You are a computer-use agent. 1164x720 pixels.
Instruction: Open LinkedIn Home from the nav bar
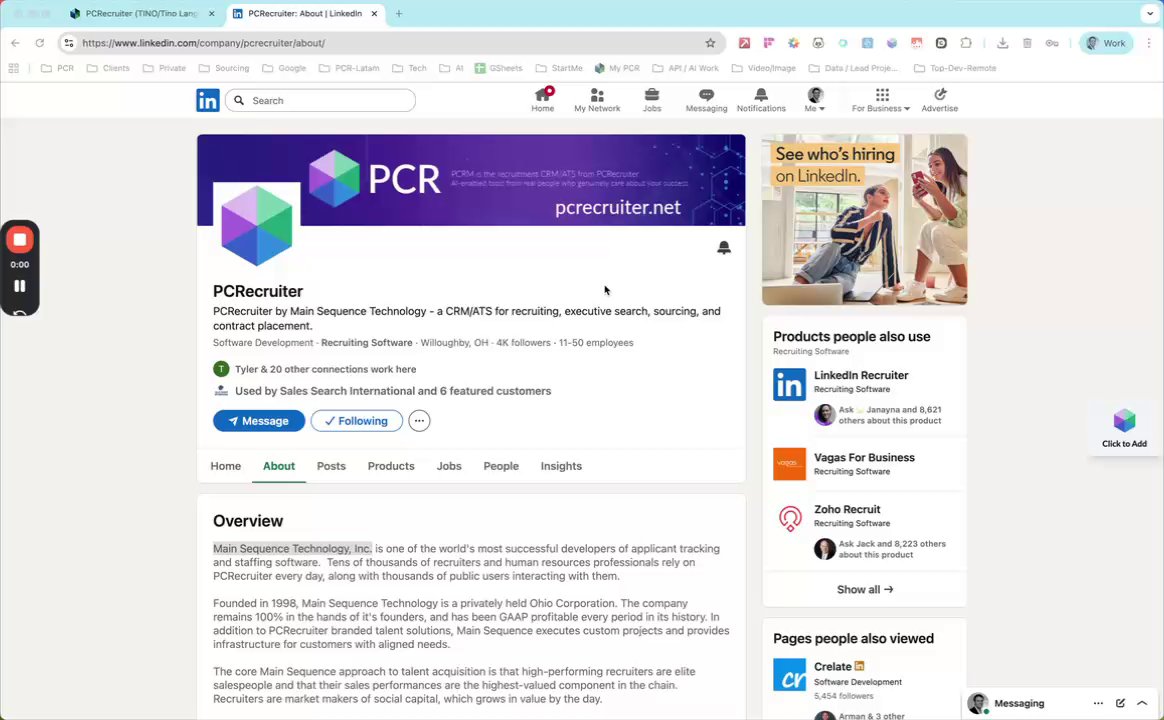(543, 99)
